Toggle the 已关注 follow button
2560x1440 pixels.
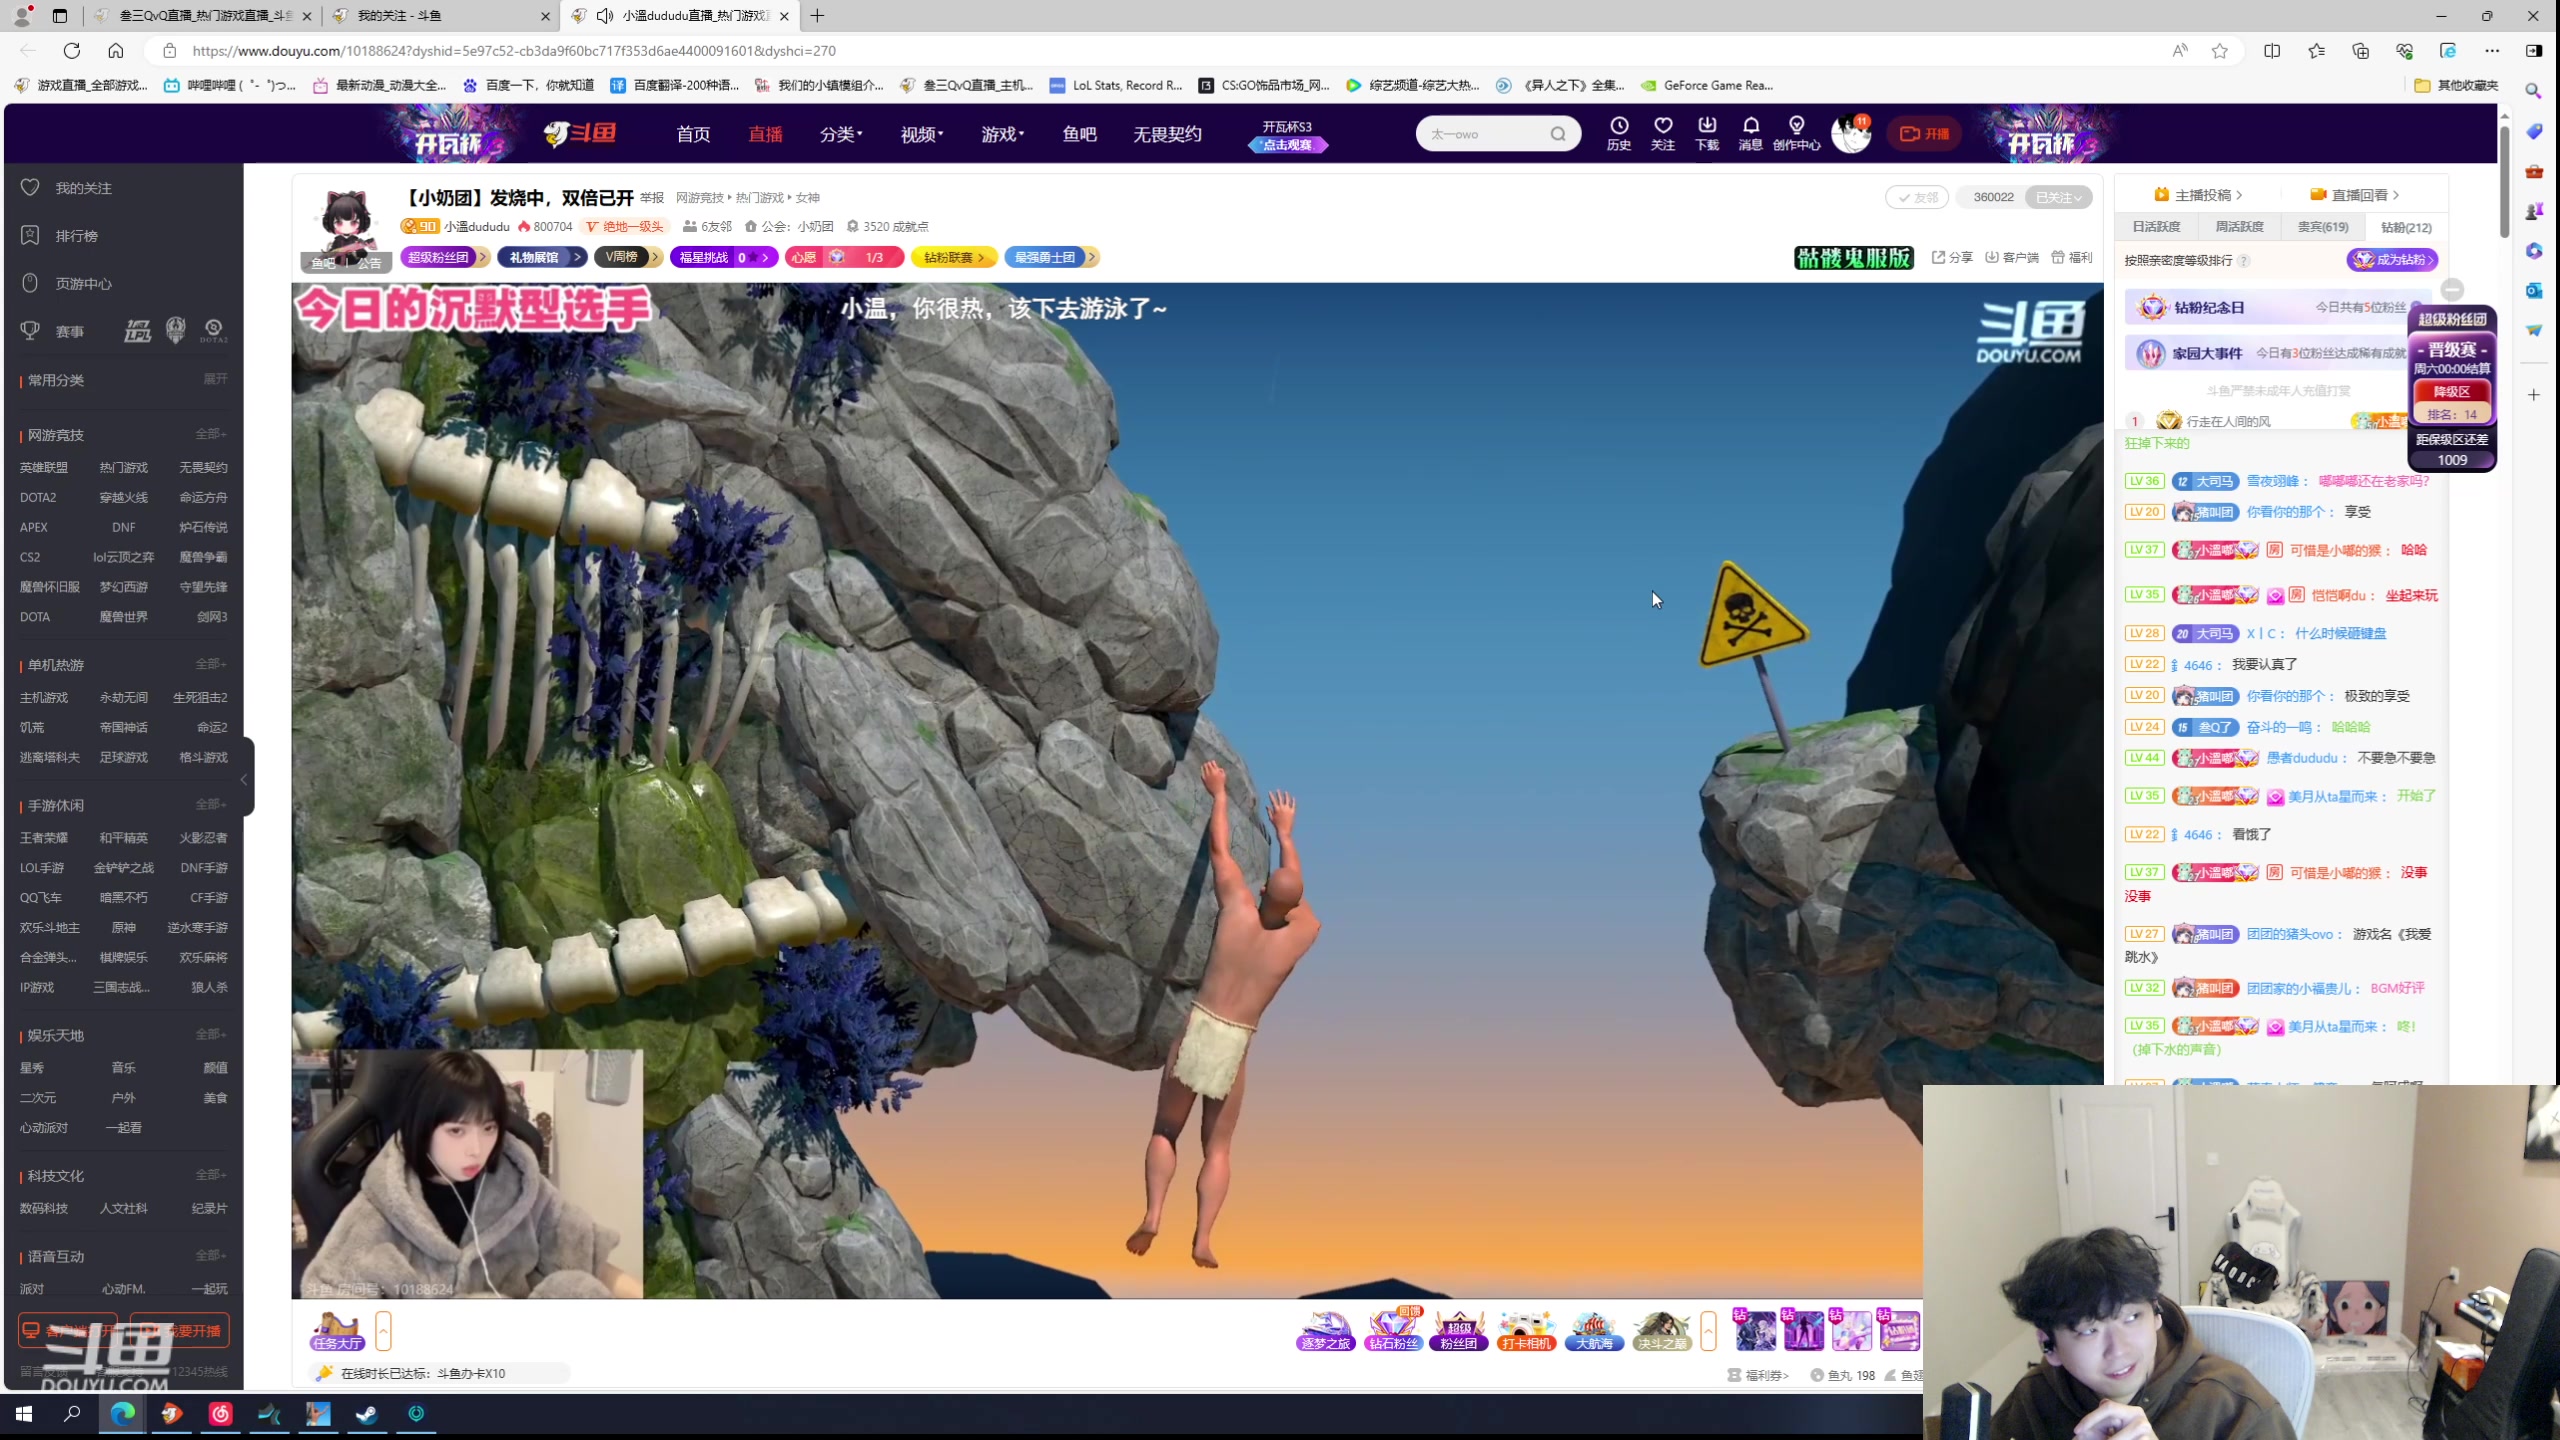2058,197
